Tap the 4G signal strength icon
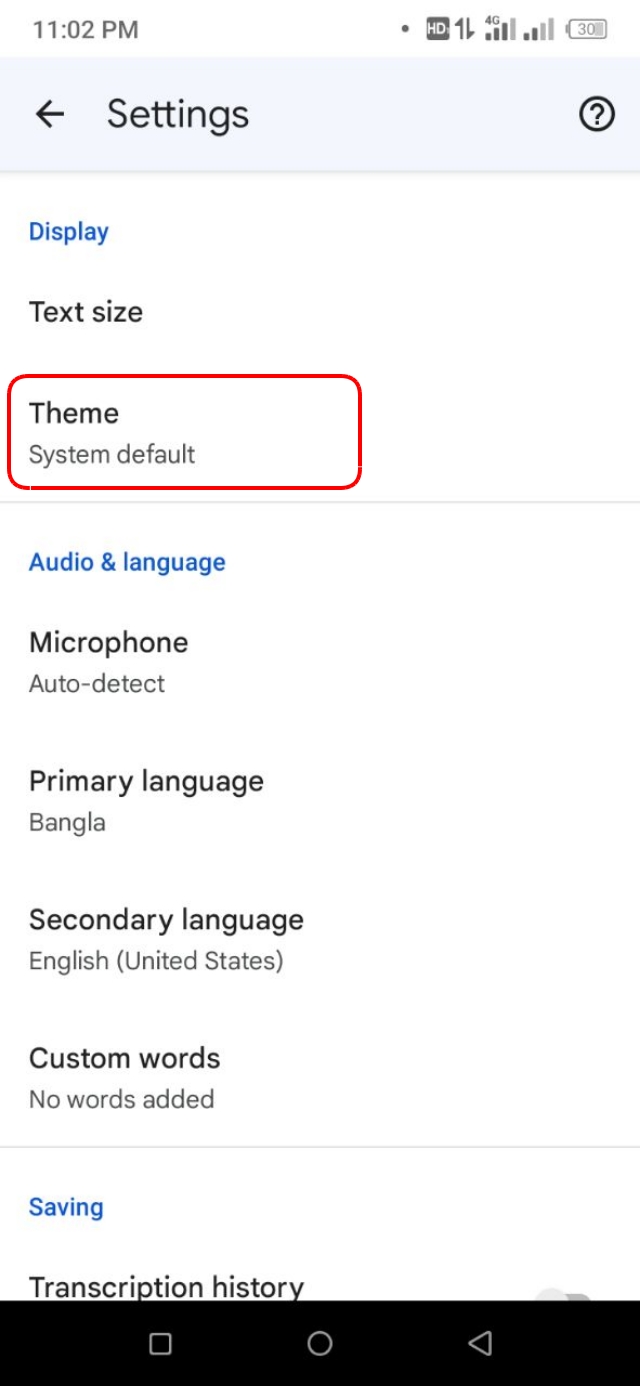The image size is (640, 1386). (x=499, y=29)
